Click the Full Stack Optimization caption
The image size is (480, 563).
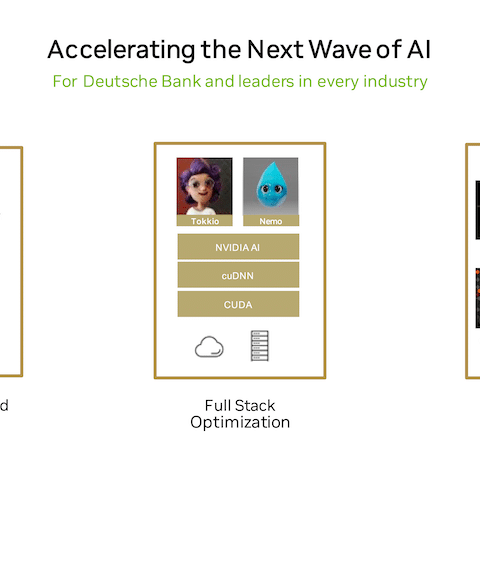click(240, 414)
